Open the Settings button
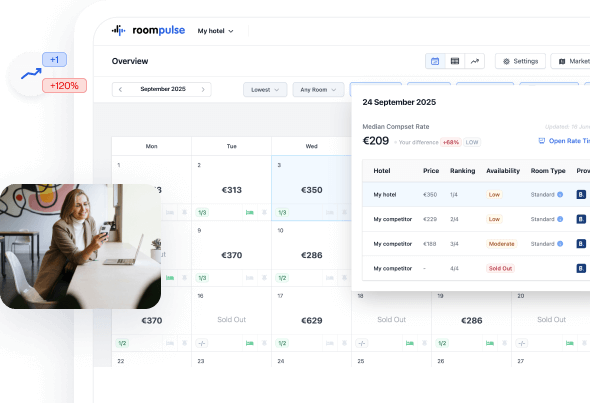Viewport: 590px width, 403px height. click(x=520, y=61)
